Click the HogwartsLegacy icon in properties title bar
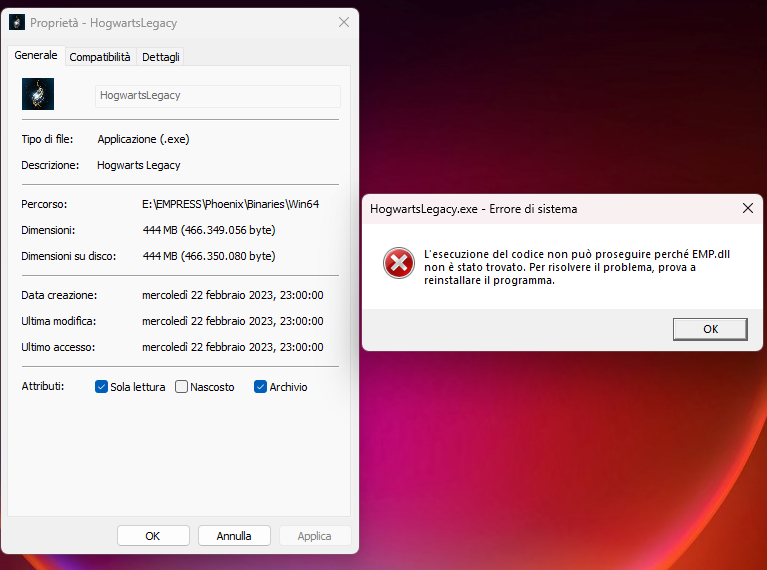This screenshot has width=767, height=570. click(x=17, y=22)
